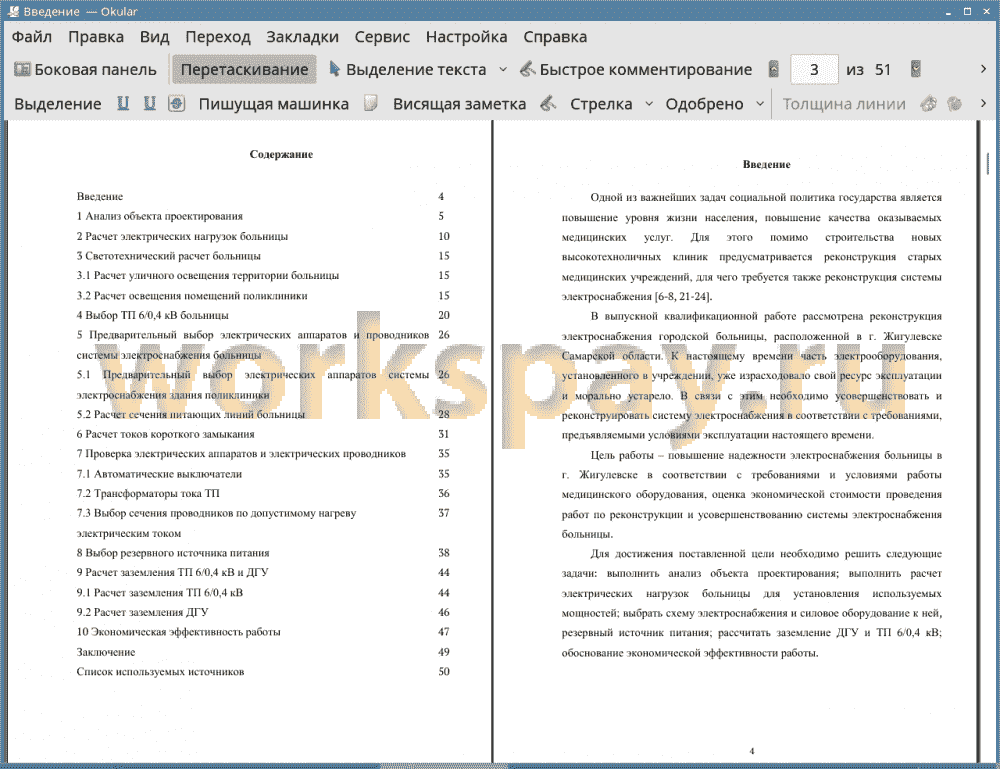
Task: Click contents entry '8 Выбор резервного источника питания'
Action: point(173,553)
